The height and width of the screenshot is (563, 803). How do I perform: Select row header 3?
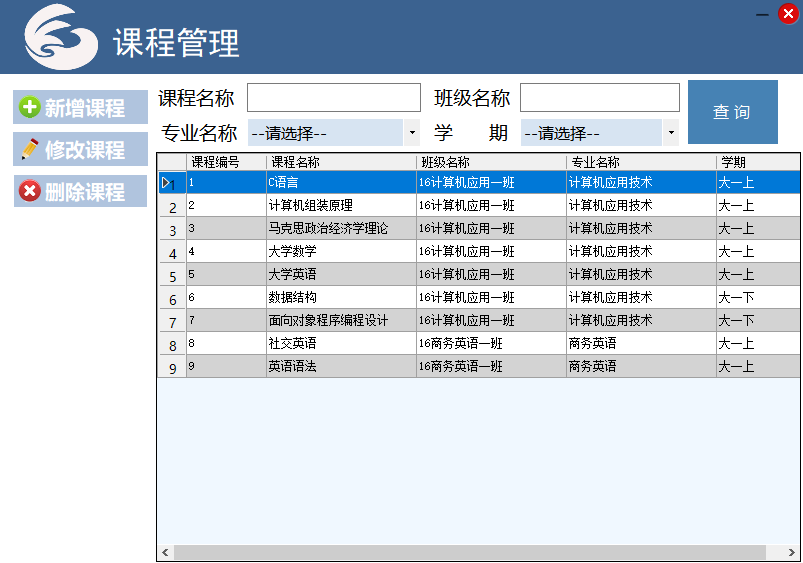172,228
